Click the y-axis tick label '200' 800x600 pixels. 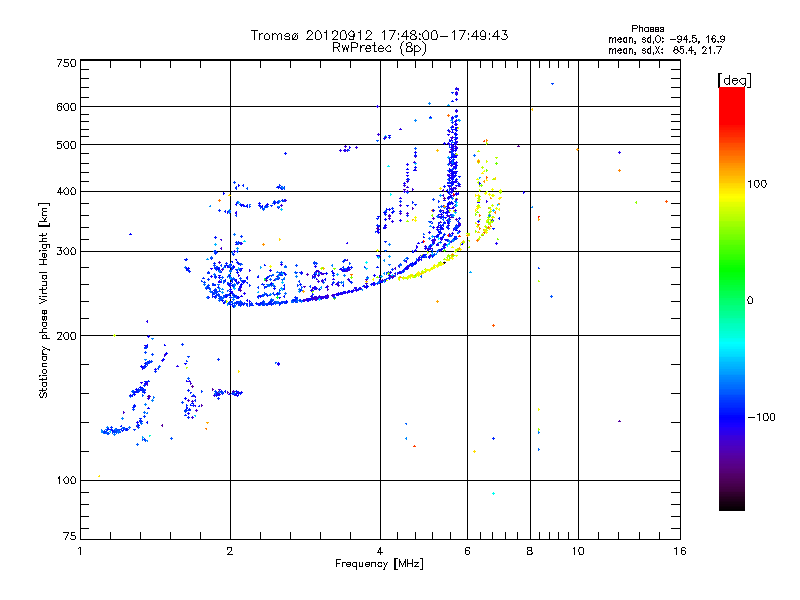pyautogui.click(x=66, y=336)
